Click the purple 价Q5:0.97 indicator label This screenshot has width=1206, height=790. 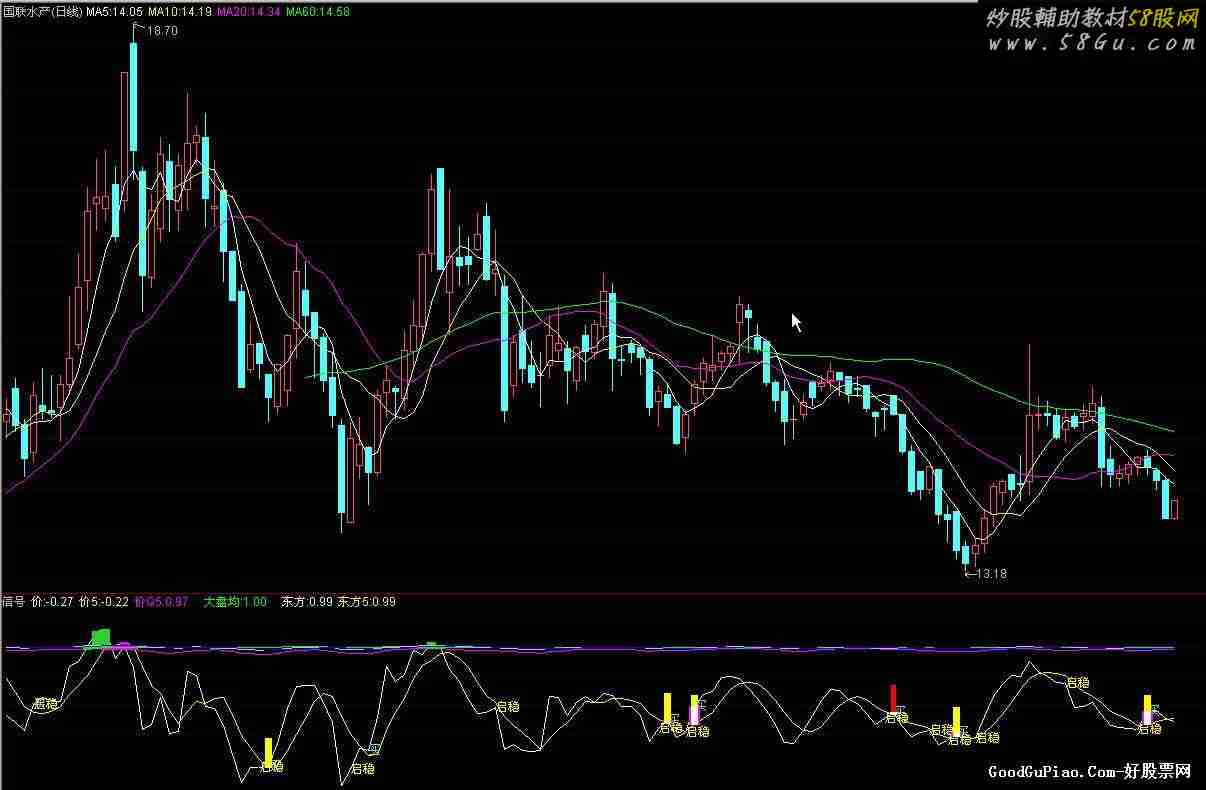161,602
